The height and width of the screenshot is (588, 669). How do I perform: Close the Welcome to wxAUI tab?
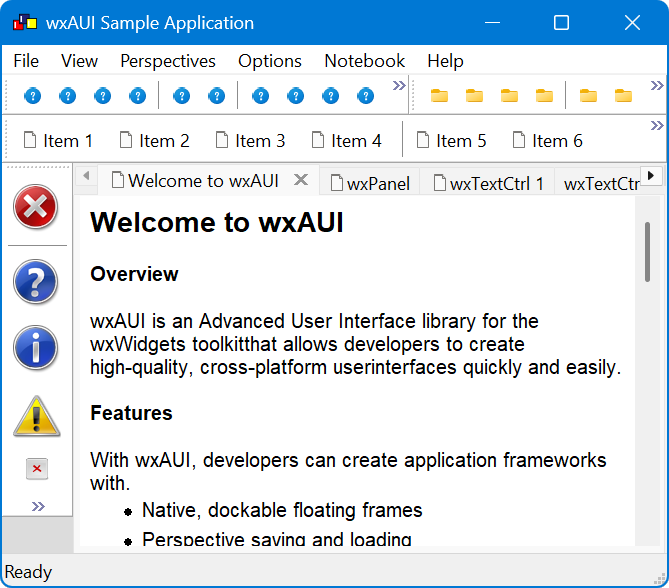click(301, 180)
